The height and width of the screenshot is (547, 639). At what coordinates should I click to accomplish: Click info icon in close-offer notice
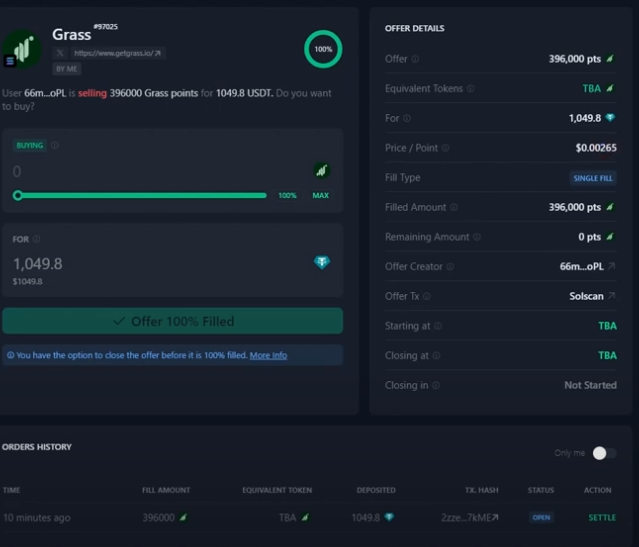pos(11,355)
